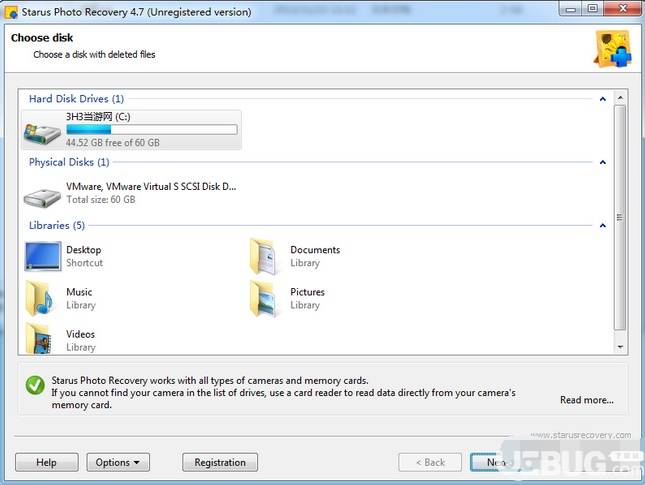Select the 'Music' label text
This screenshot has width=645, height=485.
click(x=79, y=292)
